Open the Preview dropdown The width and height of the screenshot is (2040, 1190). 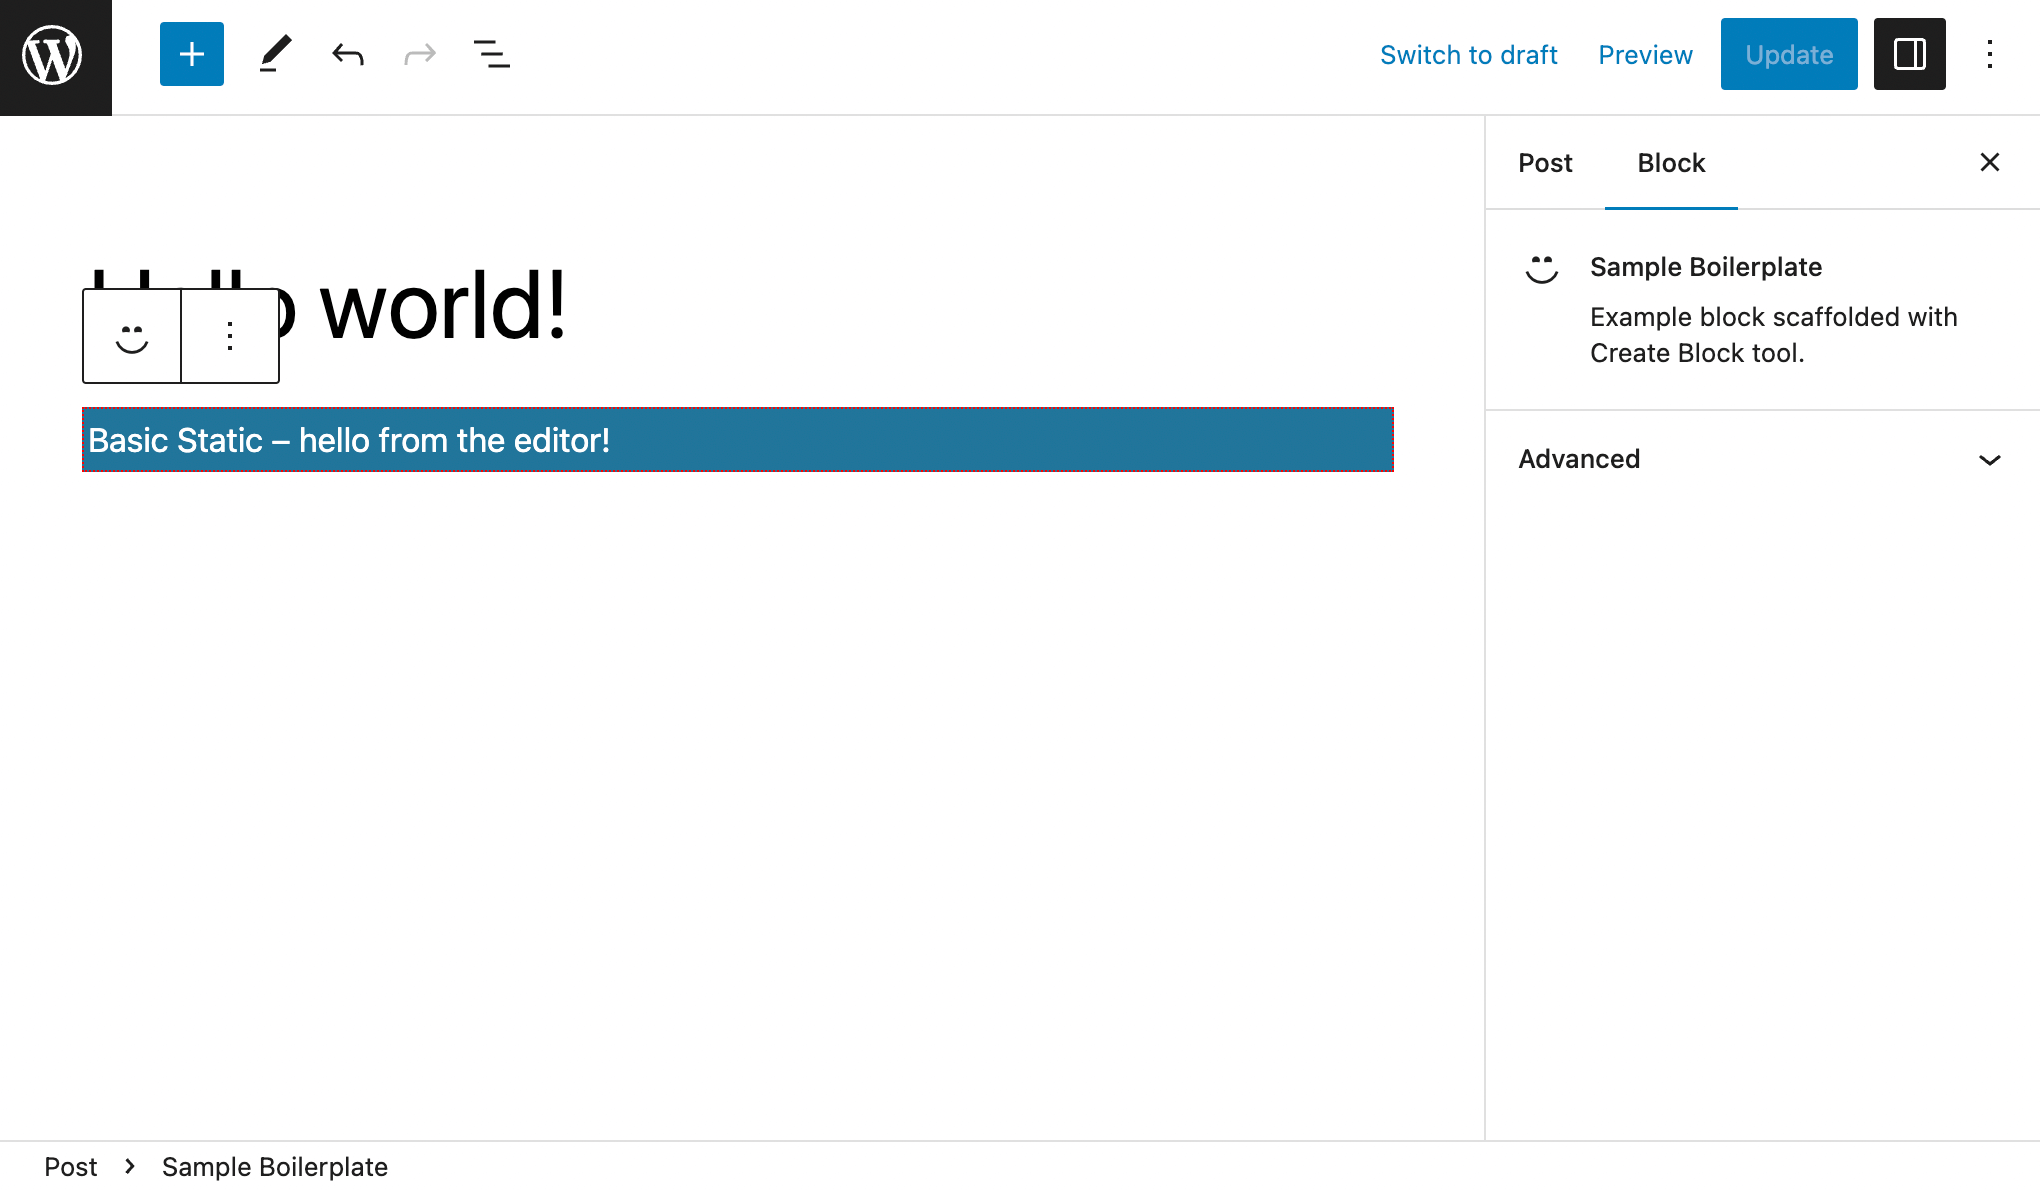coord(1645,54)
